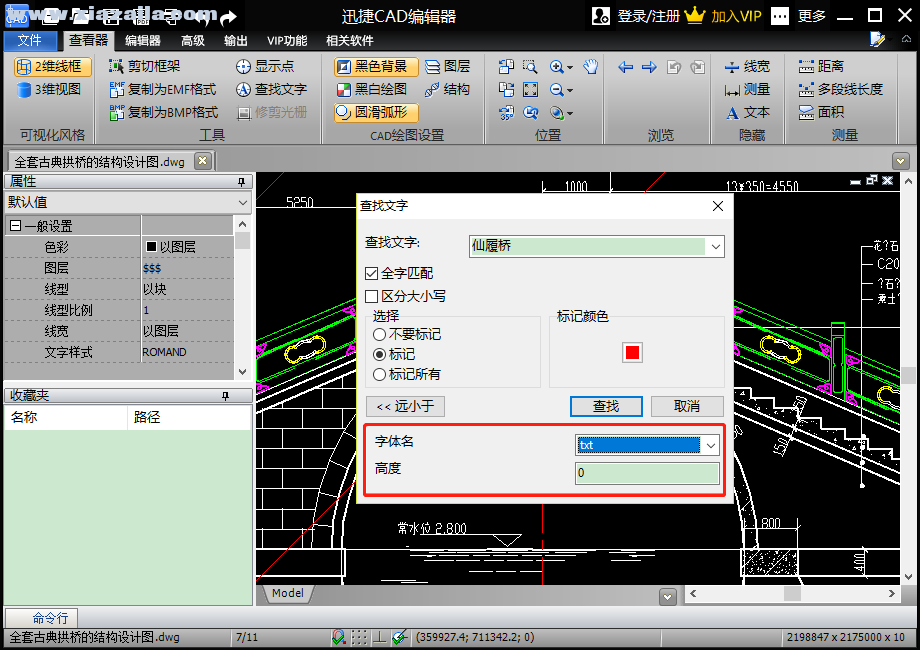Open zoom out dropdown arrow
This screenshot has width=920, height=650.
pos(570,90)
